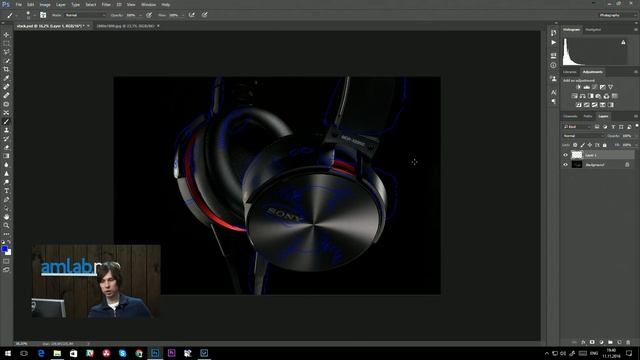
Task: Open the Window menu
Action: pos(148,4)
